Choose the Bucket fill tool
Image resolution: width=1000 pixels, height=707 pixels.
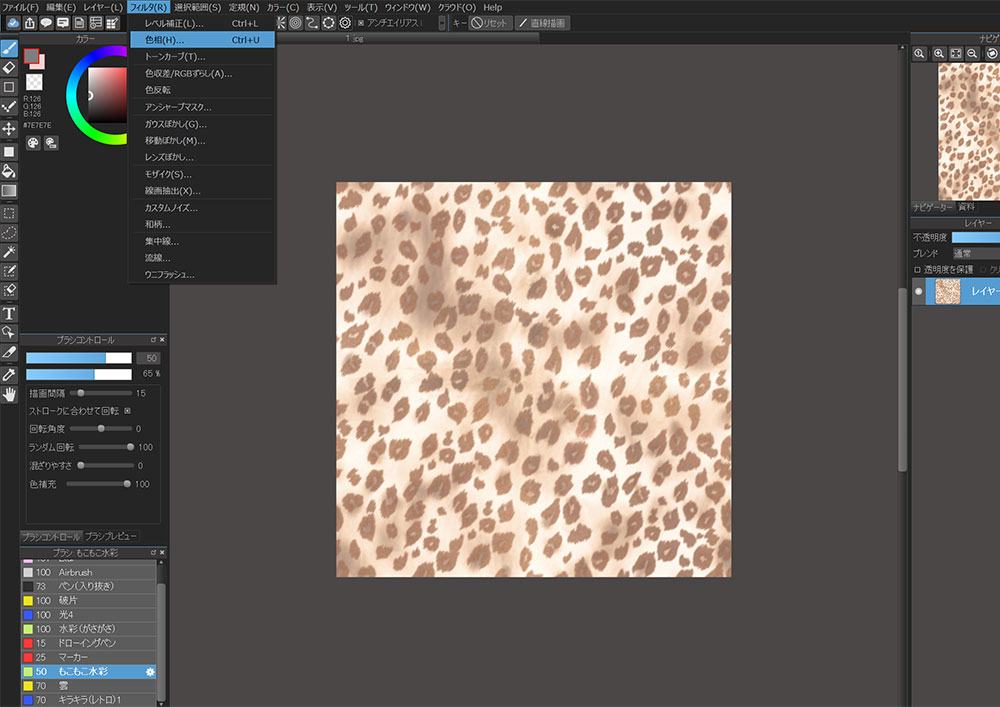click(x=9, y=171)
